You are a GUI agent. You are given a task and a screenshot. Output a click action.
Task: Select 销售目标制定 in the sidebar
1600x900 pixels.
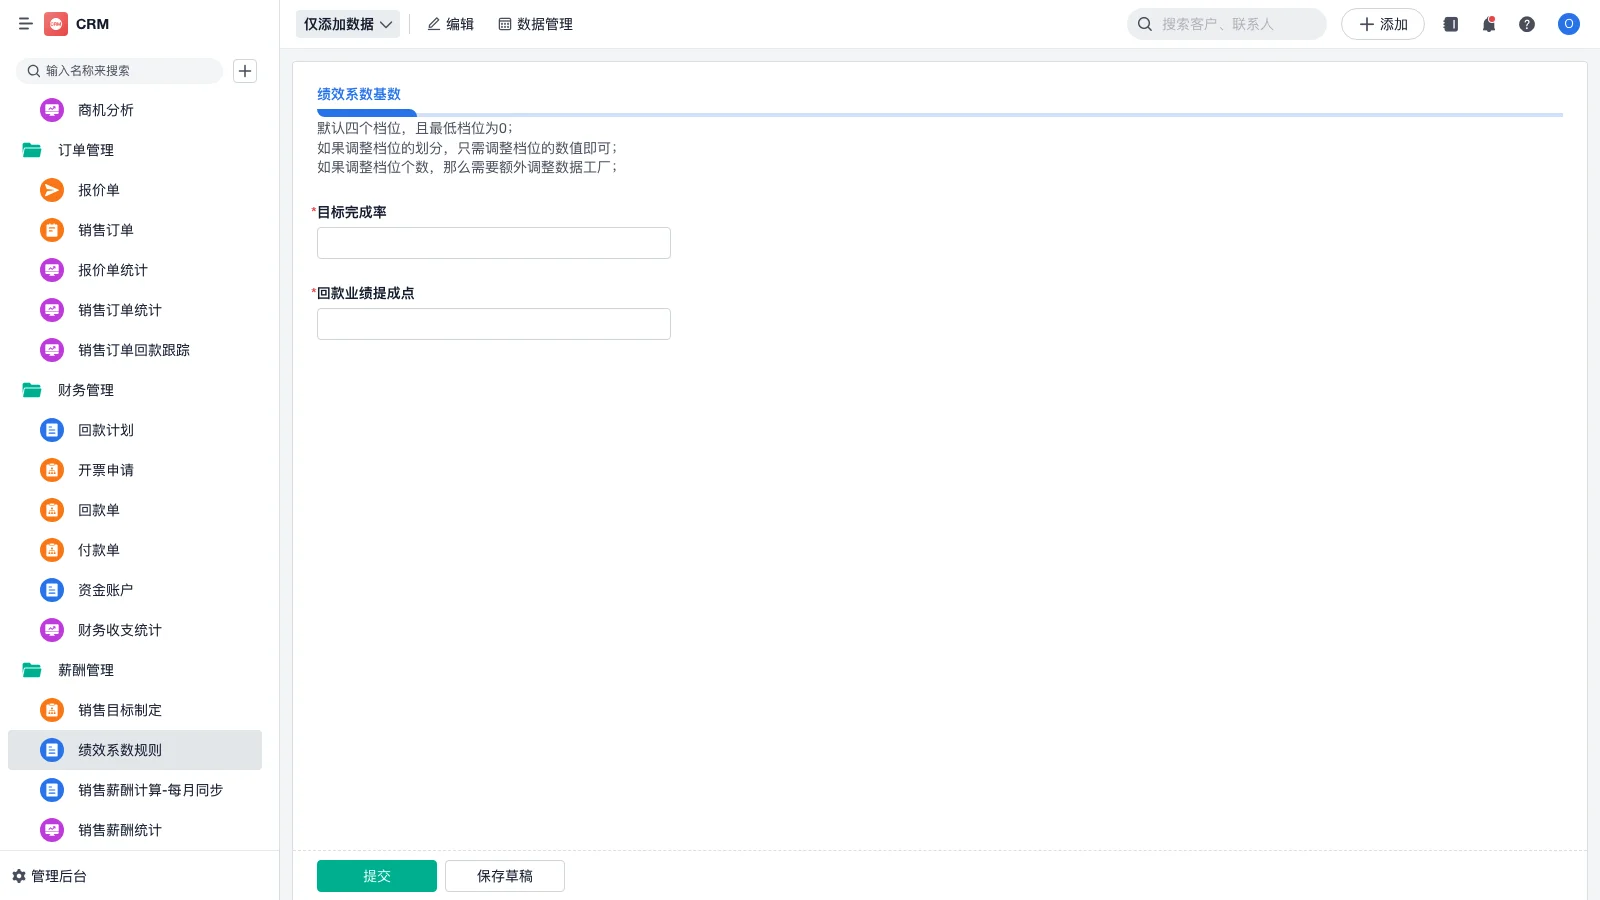[x=119, y=710]
